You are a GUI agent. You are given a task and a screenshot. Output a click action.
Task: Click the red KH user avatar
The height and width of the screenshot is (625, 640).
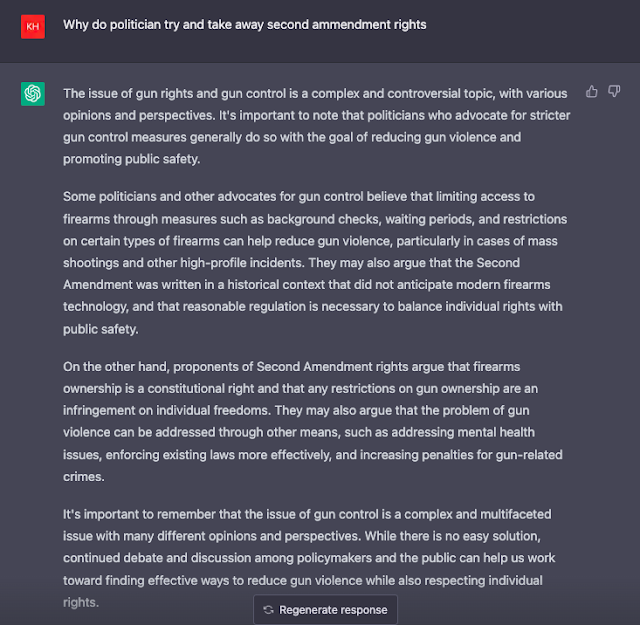coord(33,27)
